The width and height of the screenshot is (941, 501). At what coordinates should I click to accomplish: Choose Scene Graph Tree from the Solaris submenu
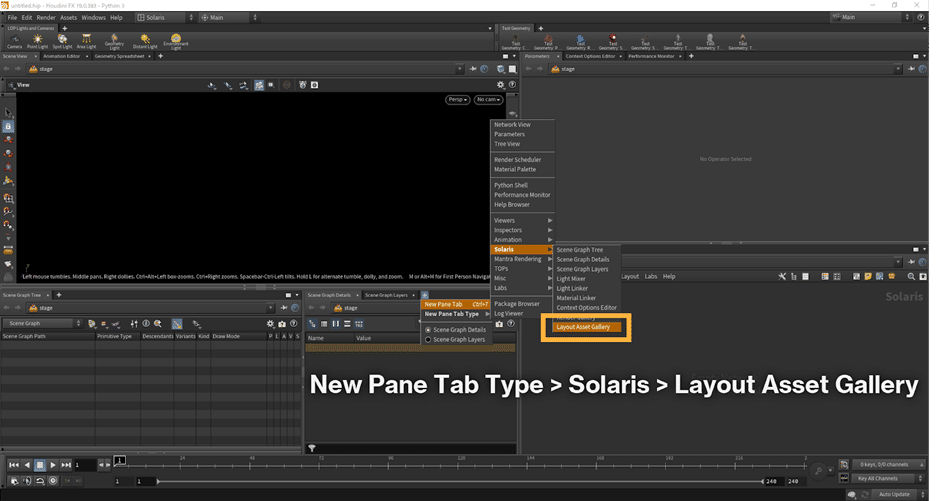580,250
